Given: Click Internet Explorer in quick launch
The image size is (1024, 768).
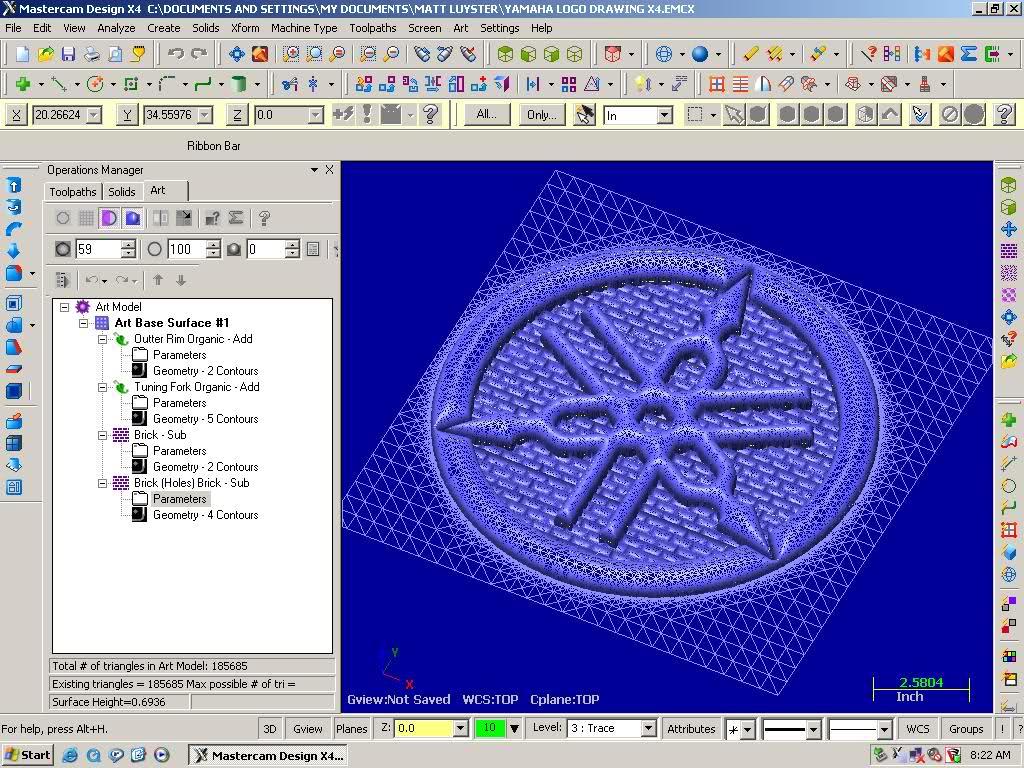Looking at the screenshot, I should 70,756.
